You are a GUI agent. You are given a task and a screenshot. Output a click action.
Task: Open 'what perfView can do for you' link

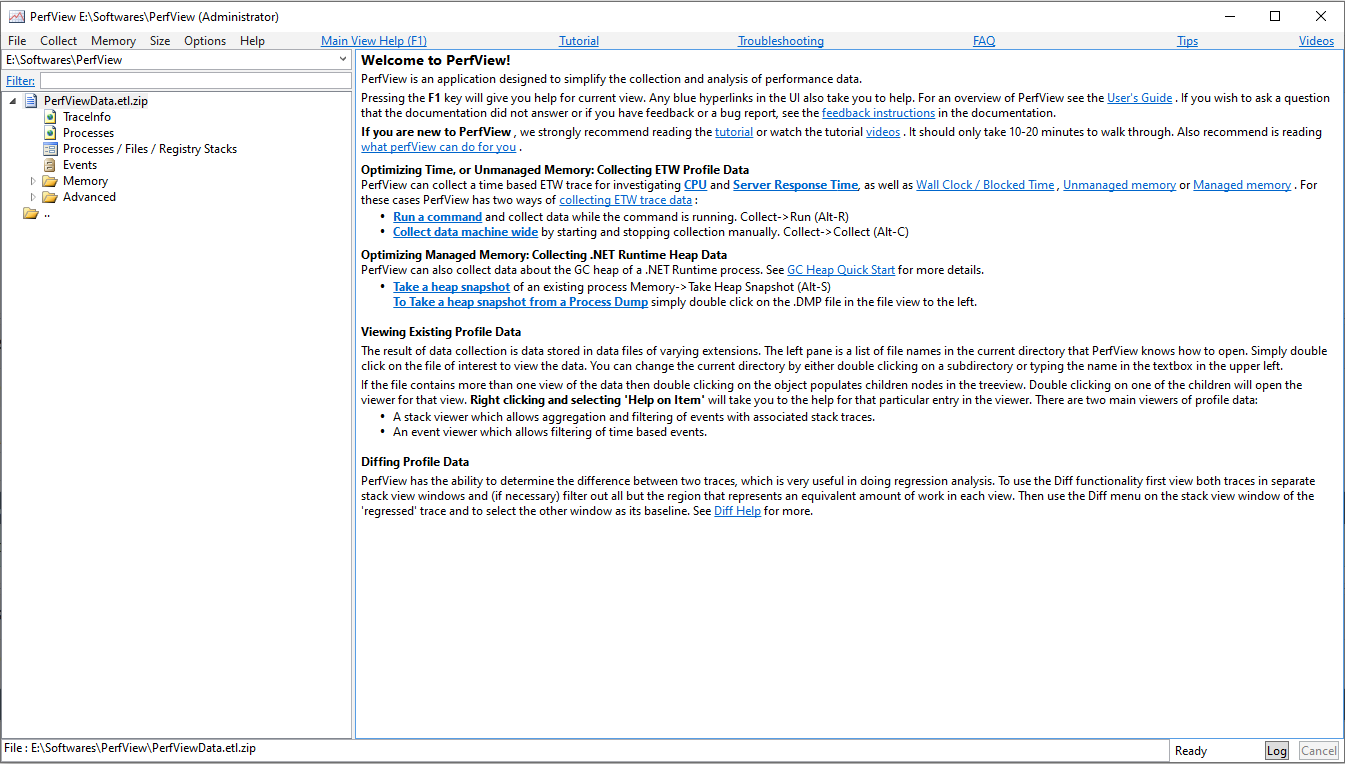coord(439,147)
